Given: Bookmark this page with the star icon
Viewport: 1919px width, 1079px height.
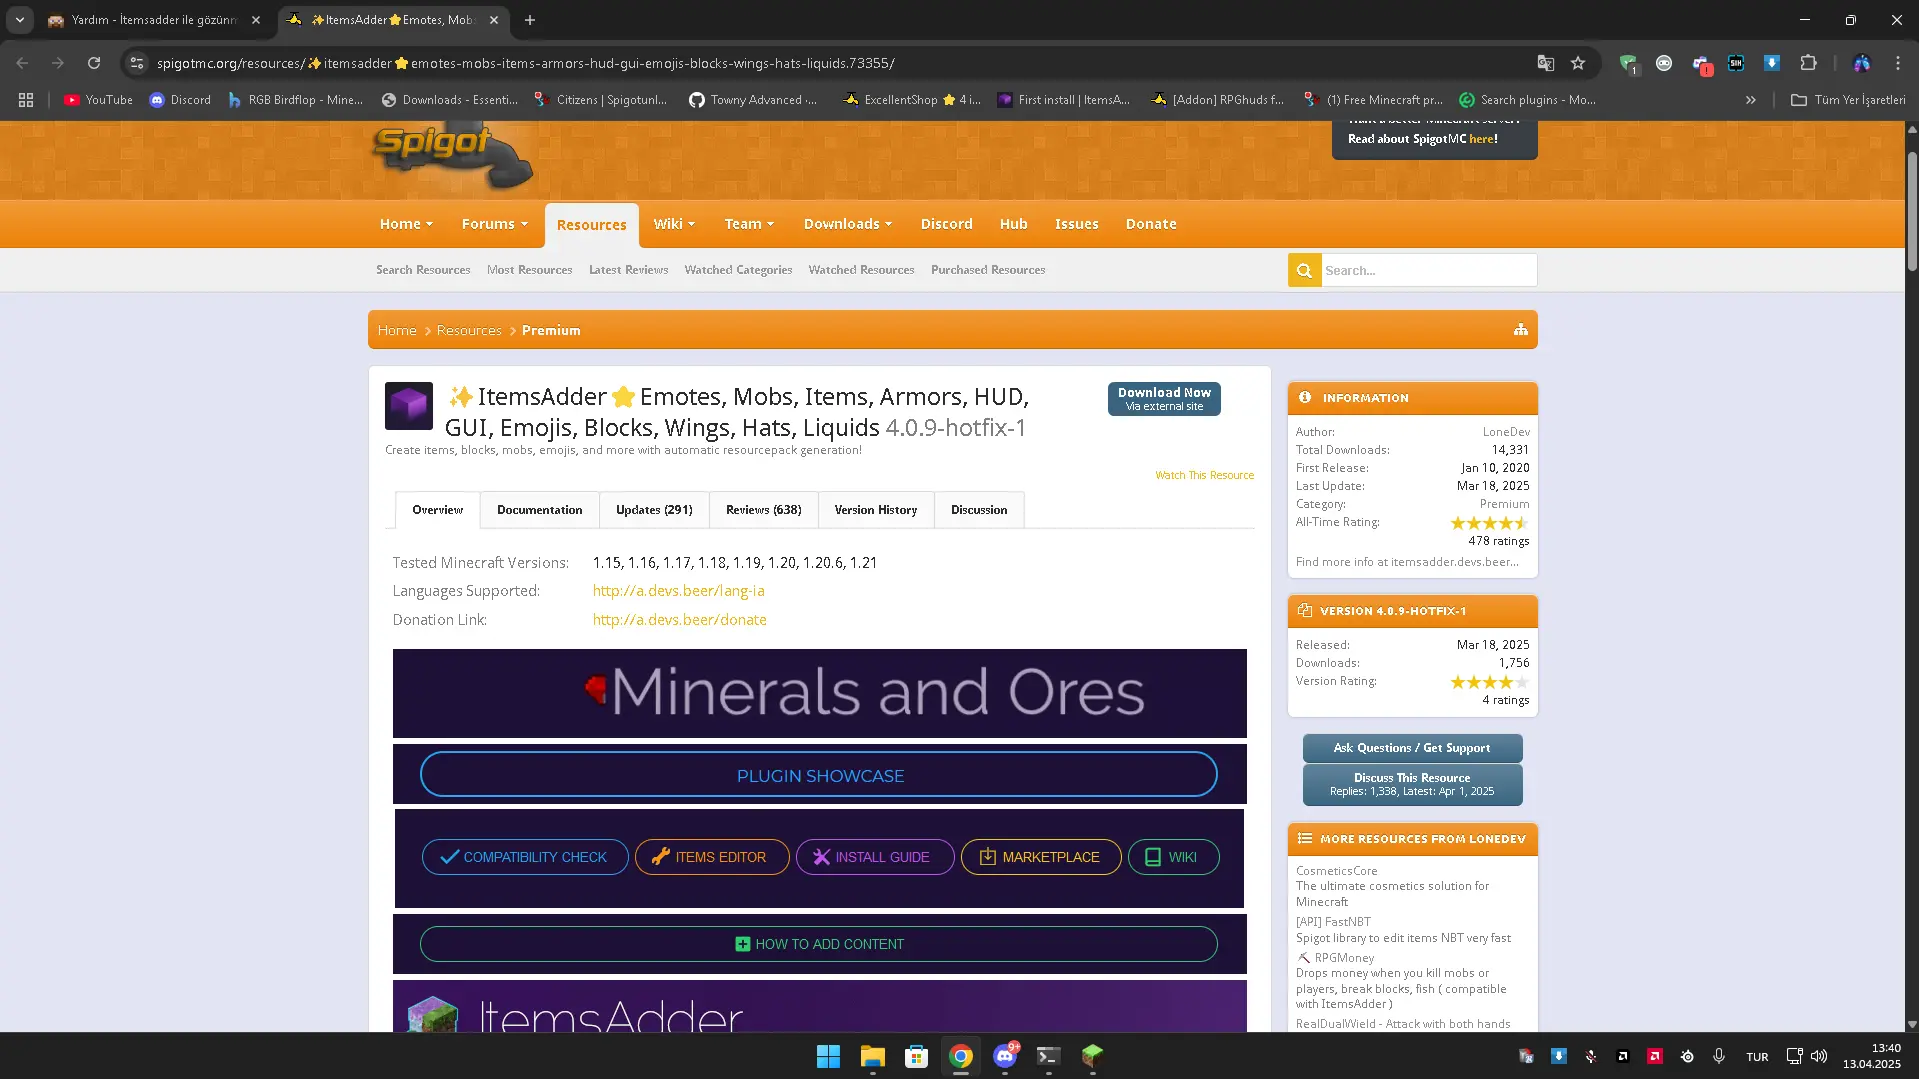Looking at the screenshot, I should pyautogui.click(x=1578, y=63).
